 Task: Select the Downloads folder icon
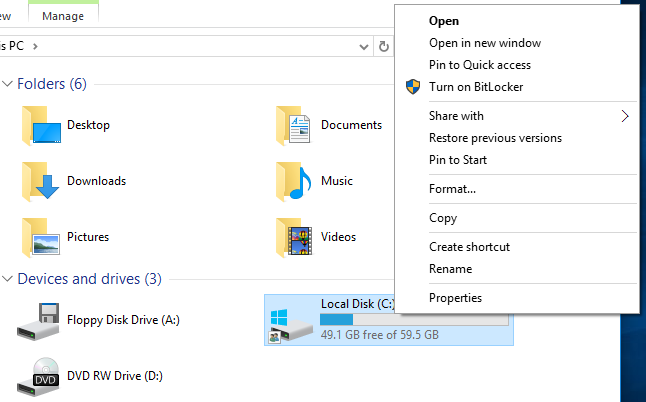40,181
